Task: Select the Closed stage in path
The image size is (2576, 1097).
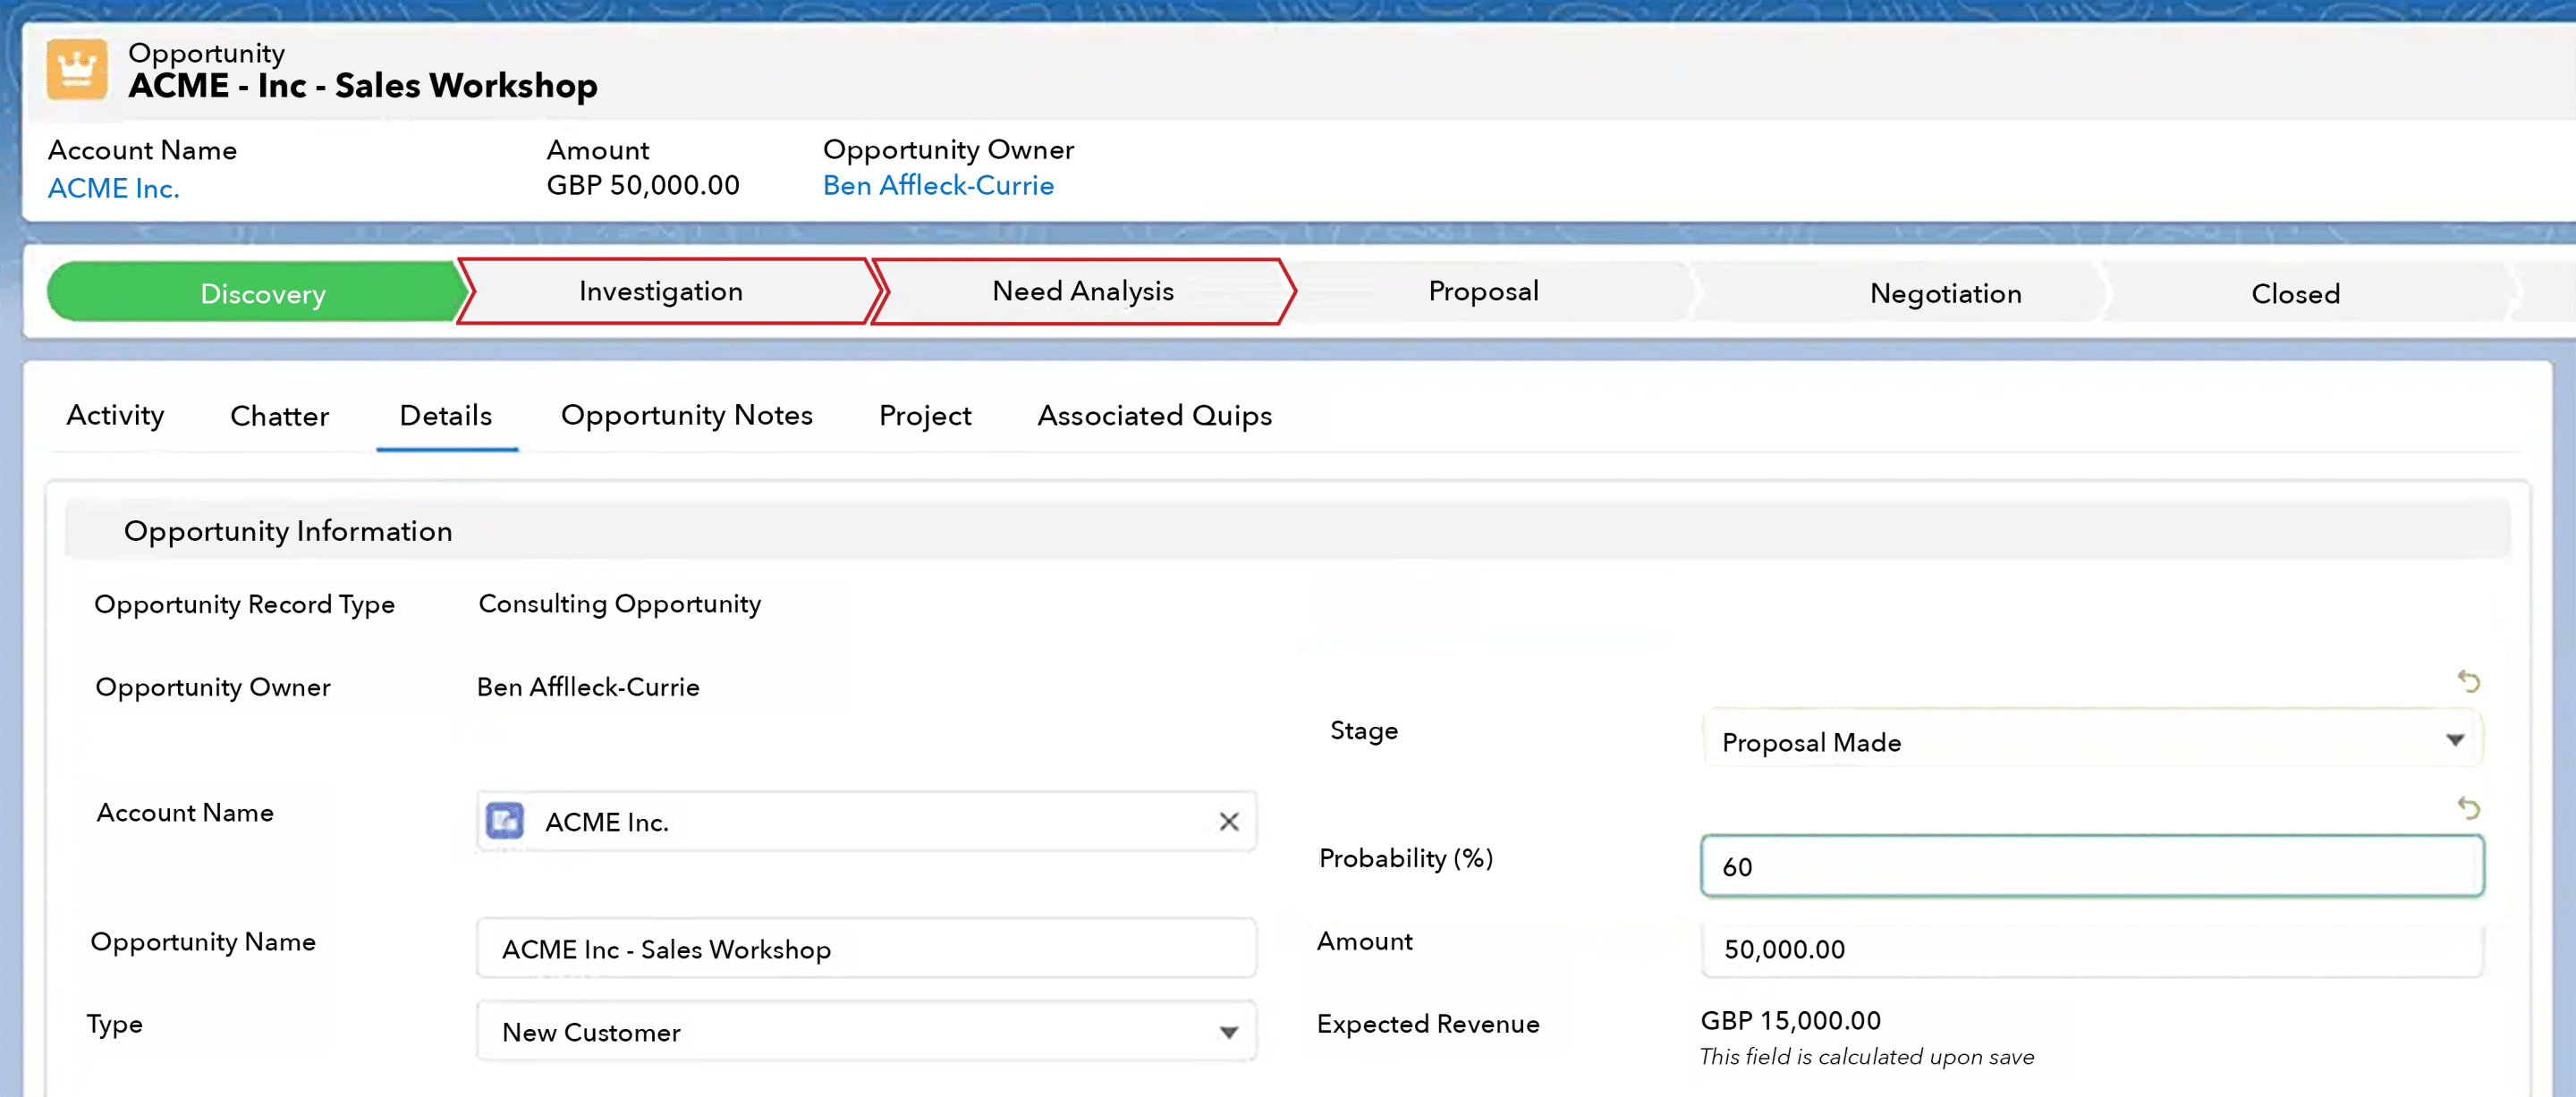Action: (x=2295, y=293)
